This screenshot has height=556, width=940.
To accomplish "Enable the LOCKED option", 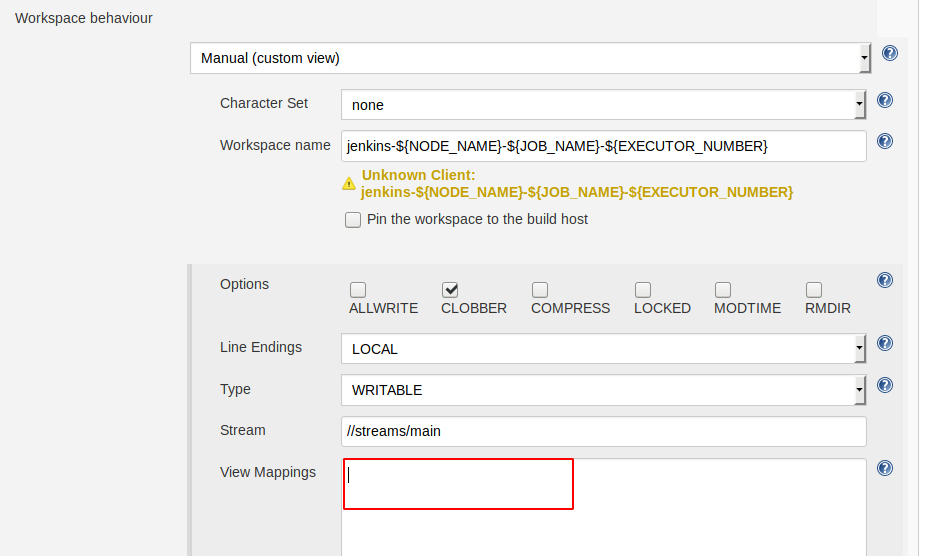I will [643, 290].
